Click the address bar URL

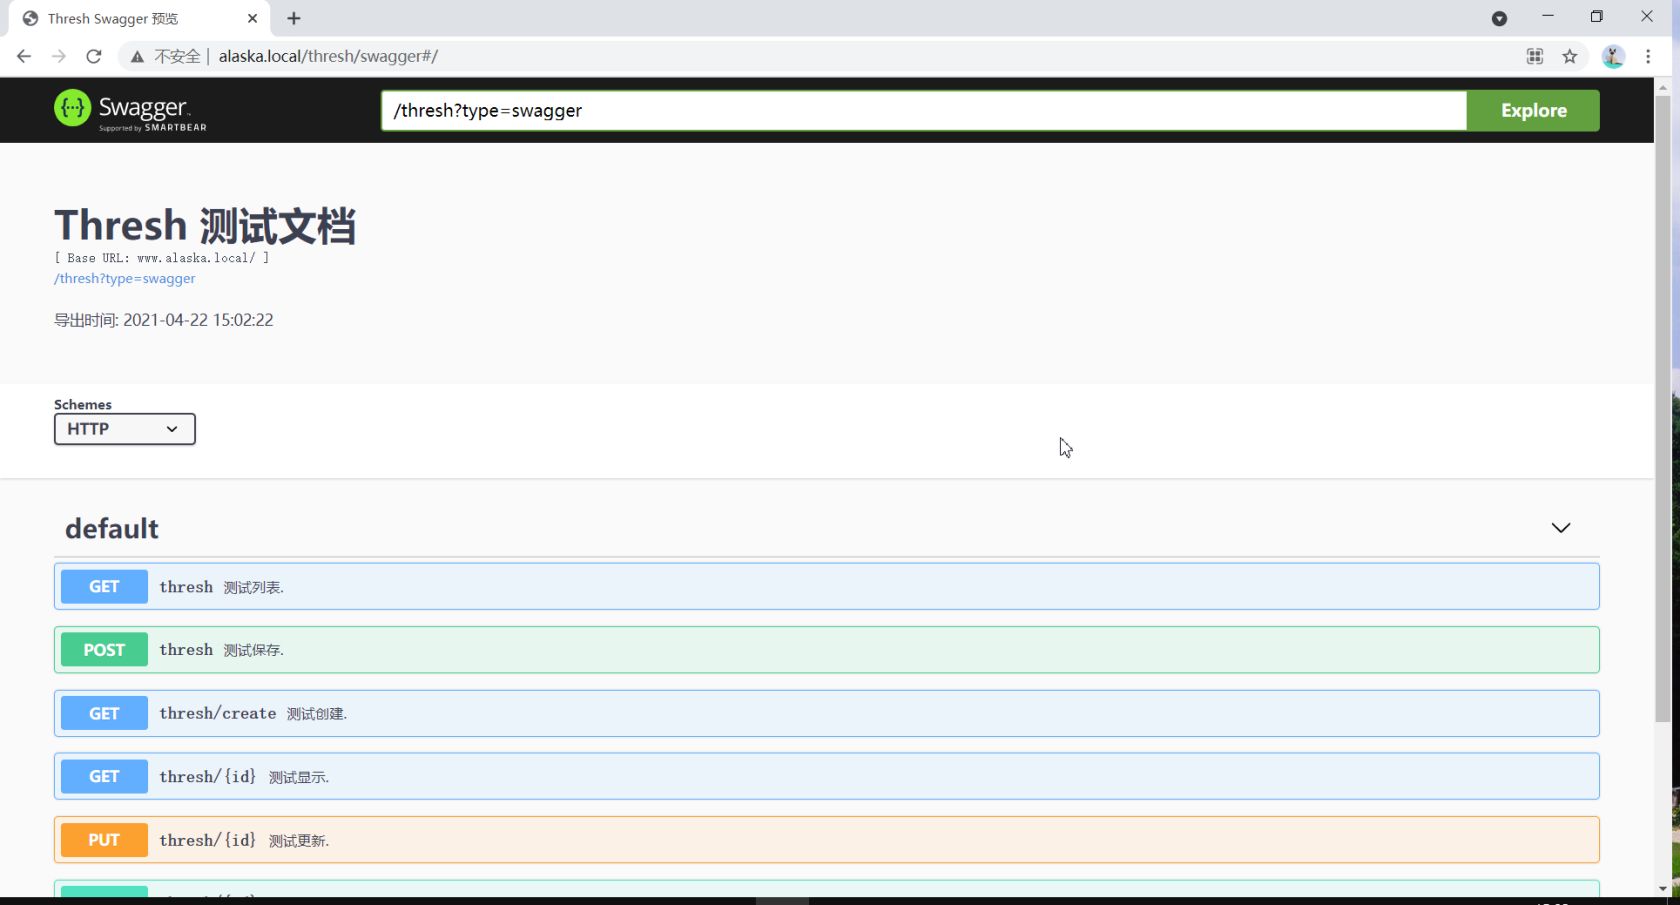328,56
